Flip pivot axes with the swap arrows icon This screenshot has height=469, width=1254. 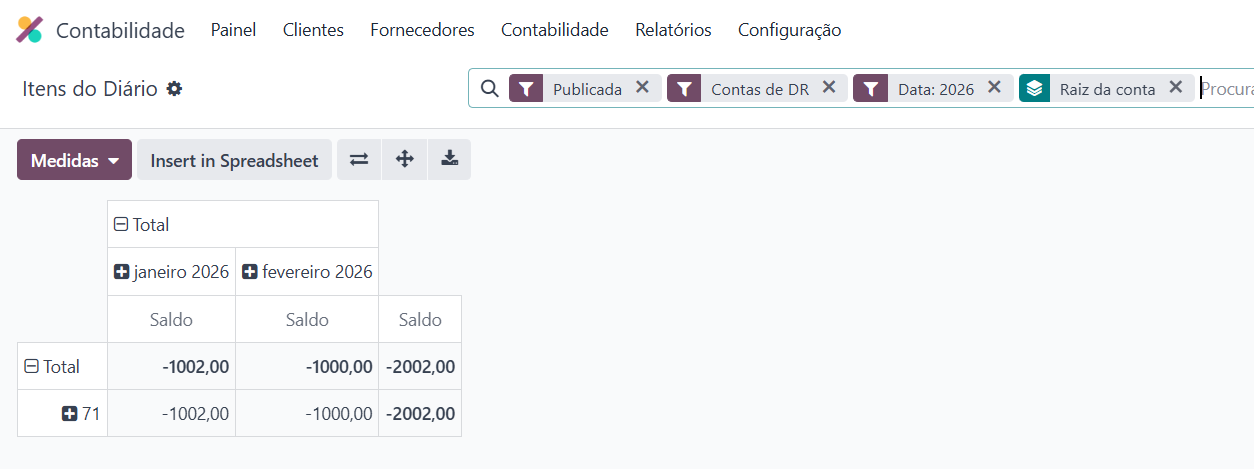[359, 159]
